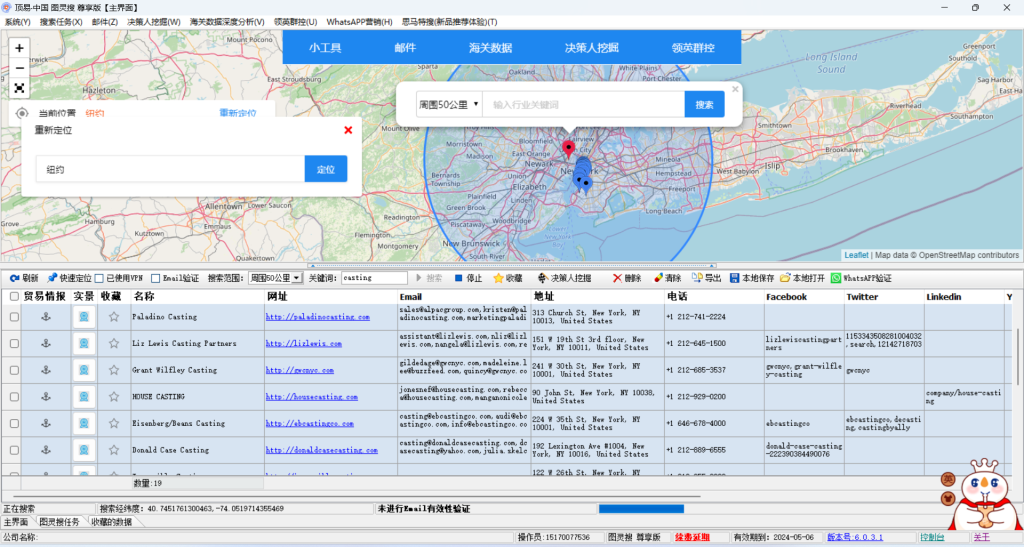The height and width of the screenshot is (547, 1024).
Task: Click the map fullscreen icon
Action: [x=19, y=88]
